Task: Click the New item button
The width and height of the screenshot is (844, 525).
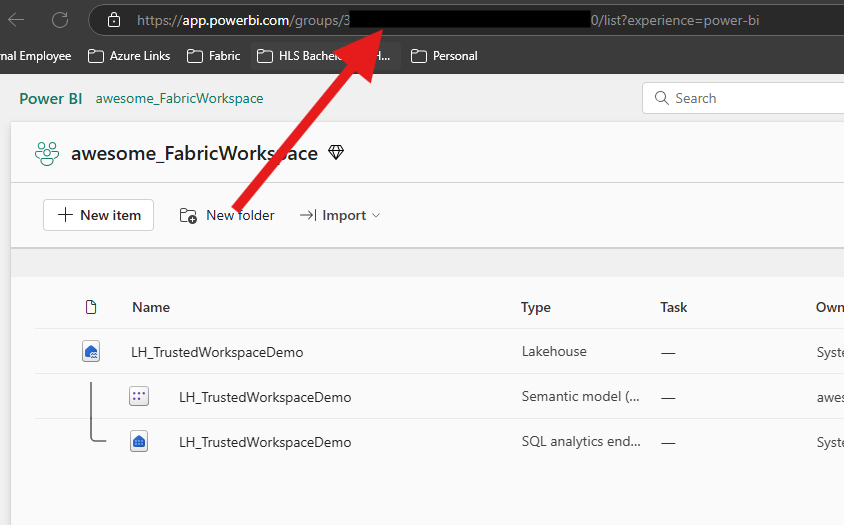Action: [x=99, y=215]
